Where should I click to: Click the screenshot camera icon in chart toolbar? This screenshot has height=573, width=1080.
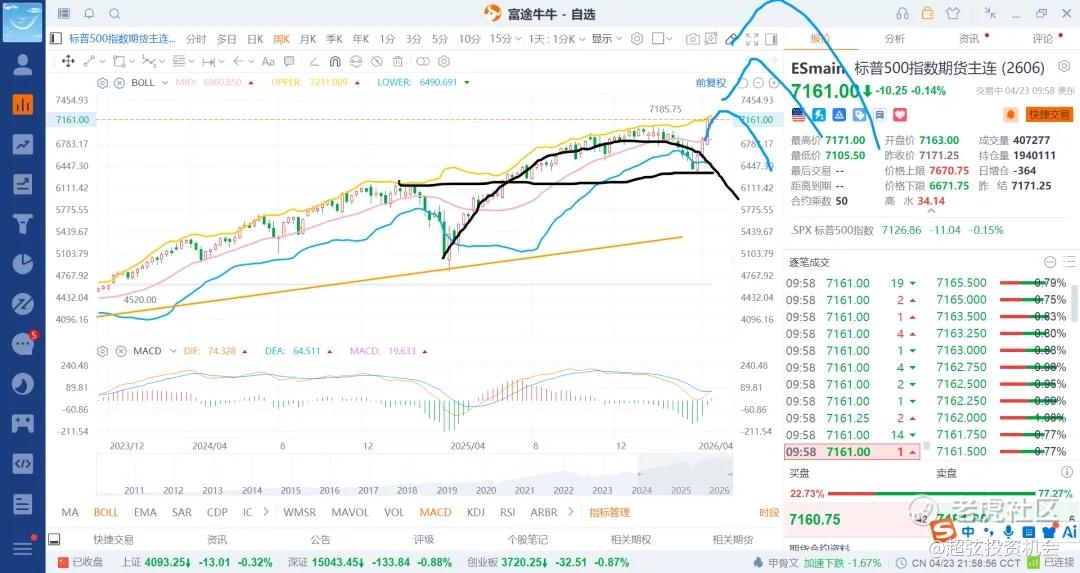[x=692, y=39]
